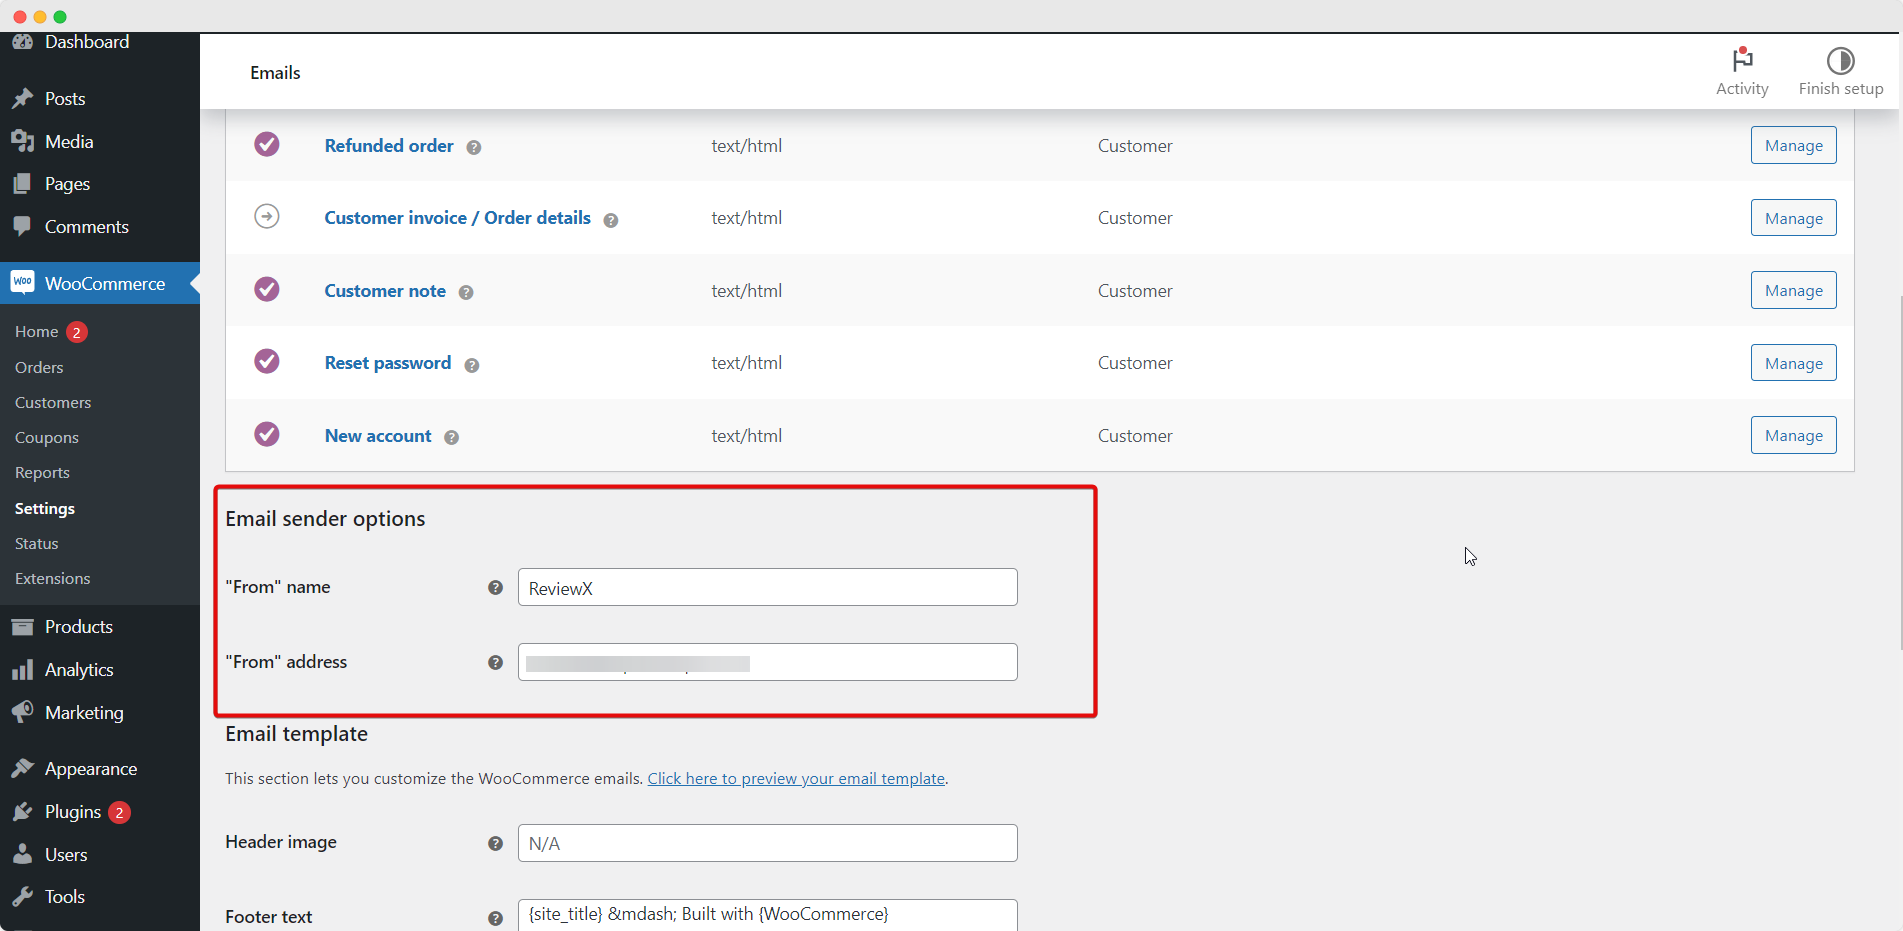The width and height of the screenshot is (1903, 931).
Task: Click the Products icon in the sidebar
Action: click(22, 627)
